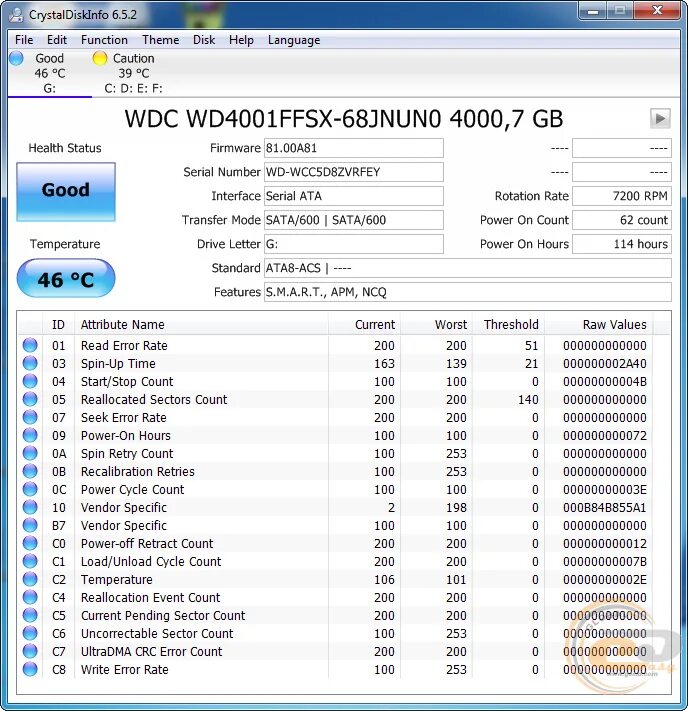Click the Standard ATA8-ACS field
Screen dimensions: 688x711
coord(468,268)
